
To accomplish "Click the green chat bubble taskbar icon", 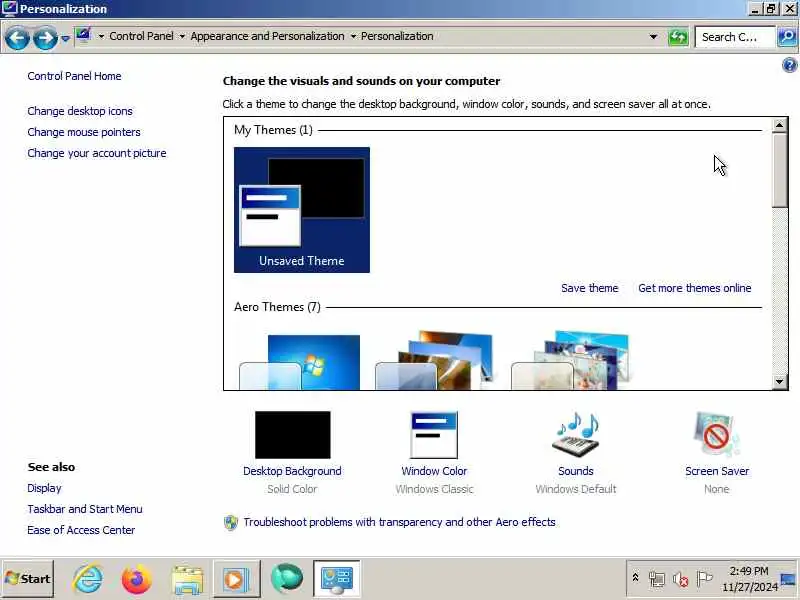I will pyautogui.click(x=287, y=579).
